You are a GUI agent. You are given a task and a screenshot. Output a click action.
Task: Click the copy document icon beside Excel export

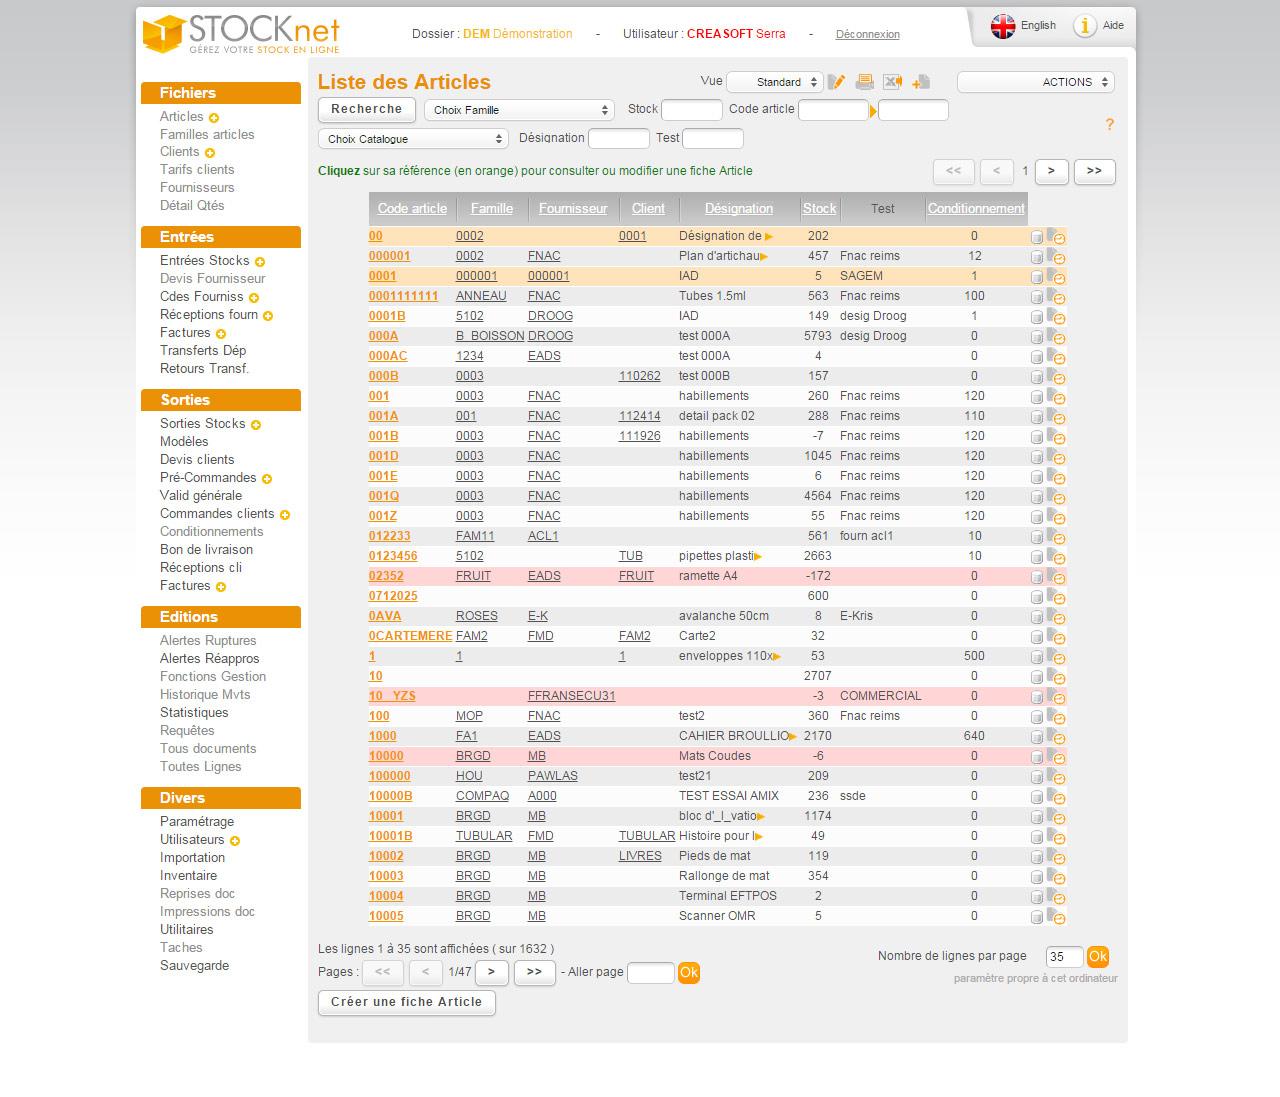[x=920, y=81]
